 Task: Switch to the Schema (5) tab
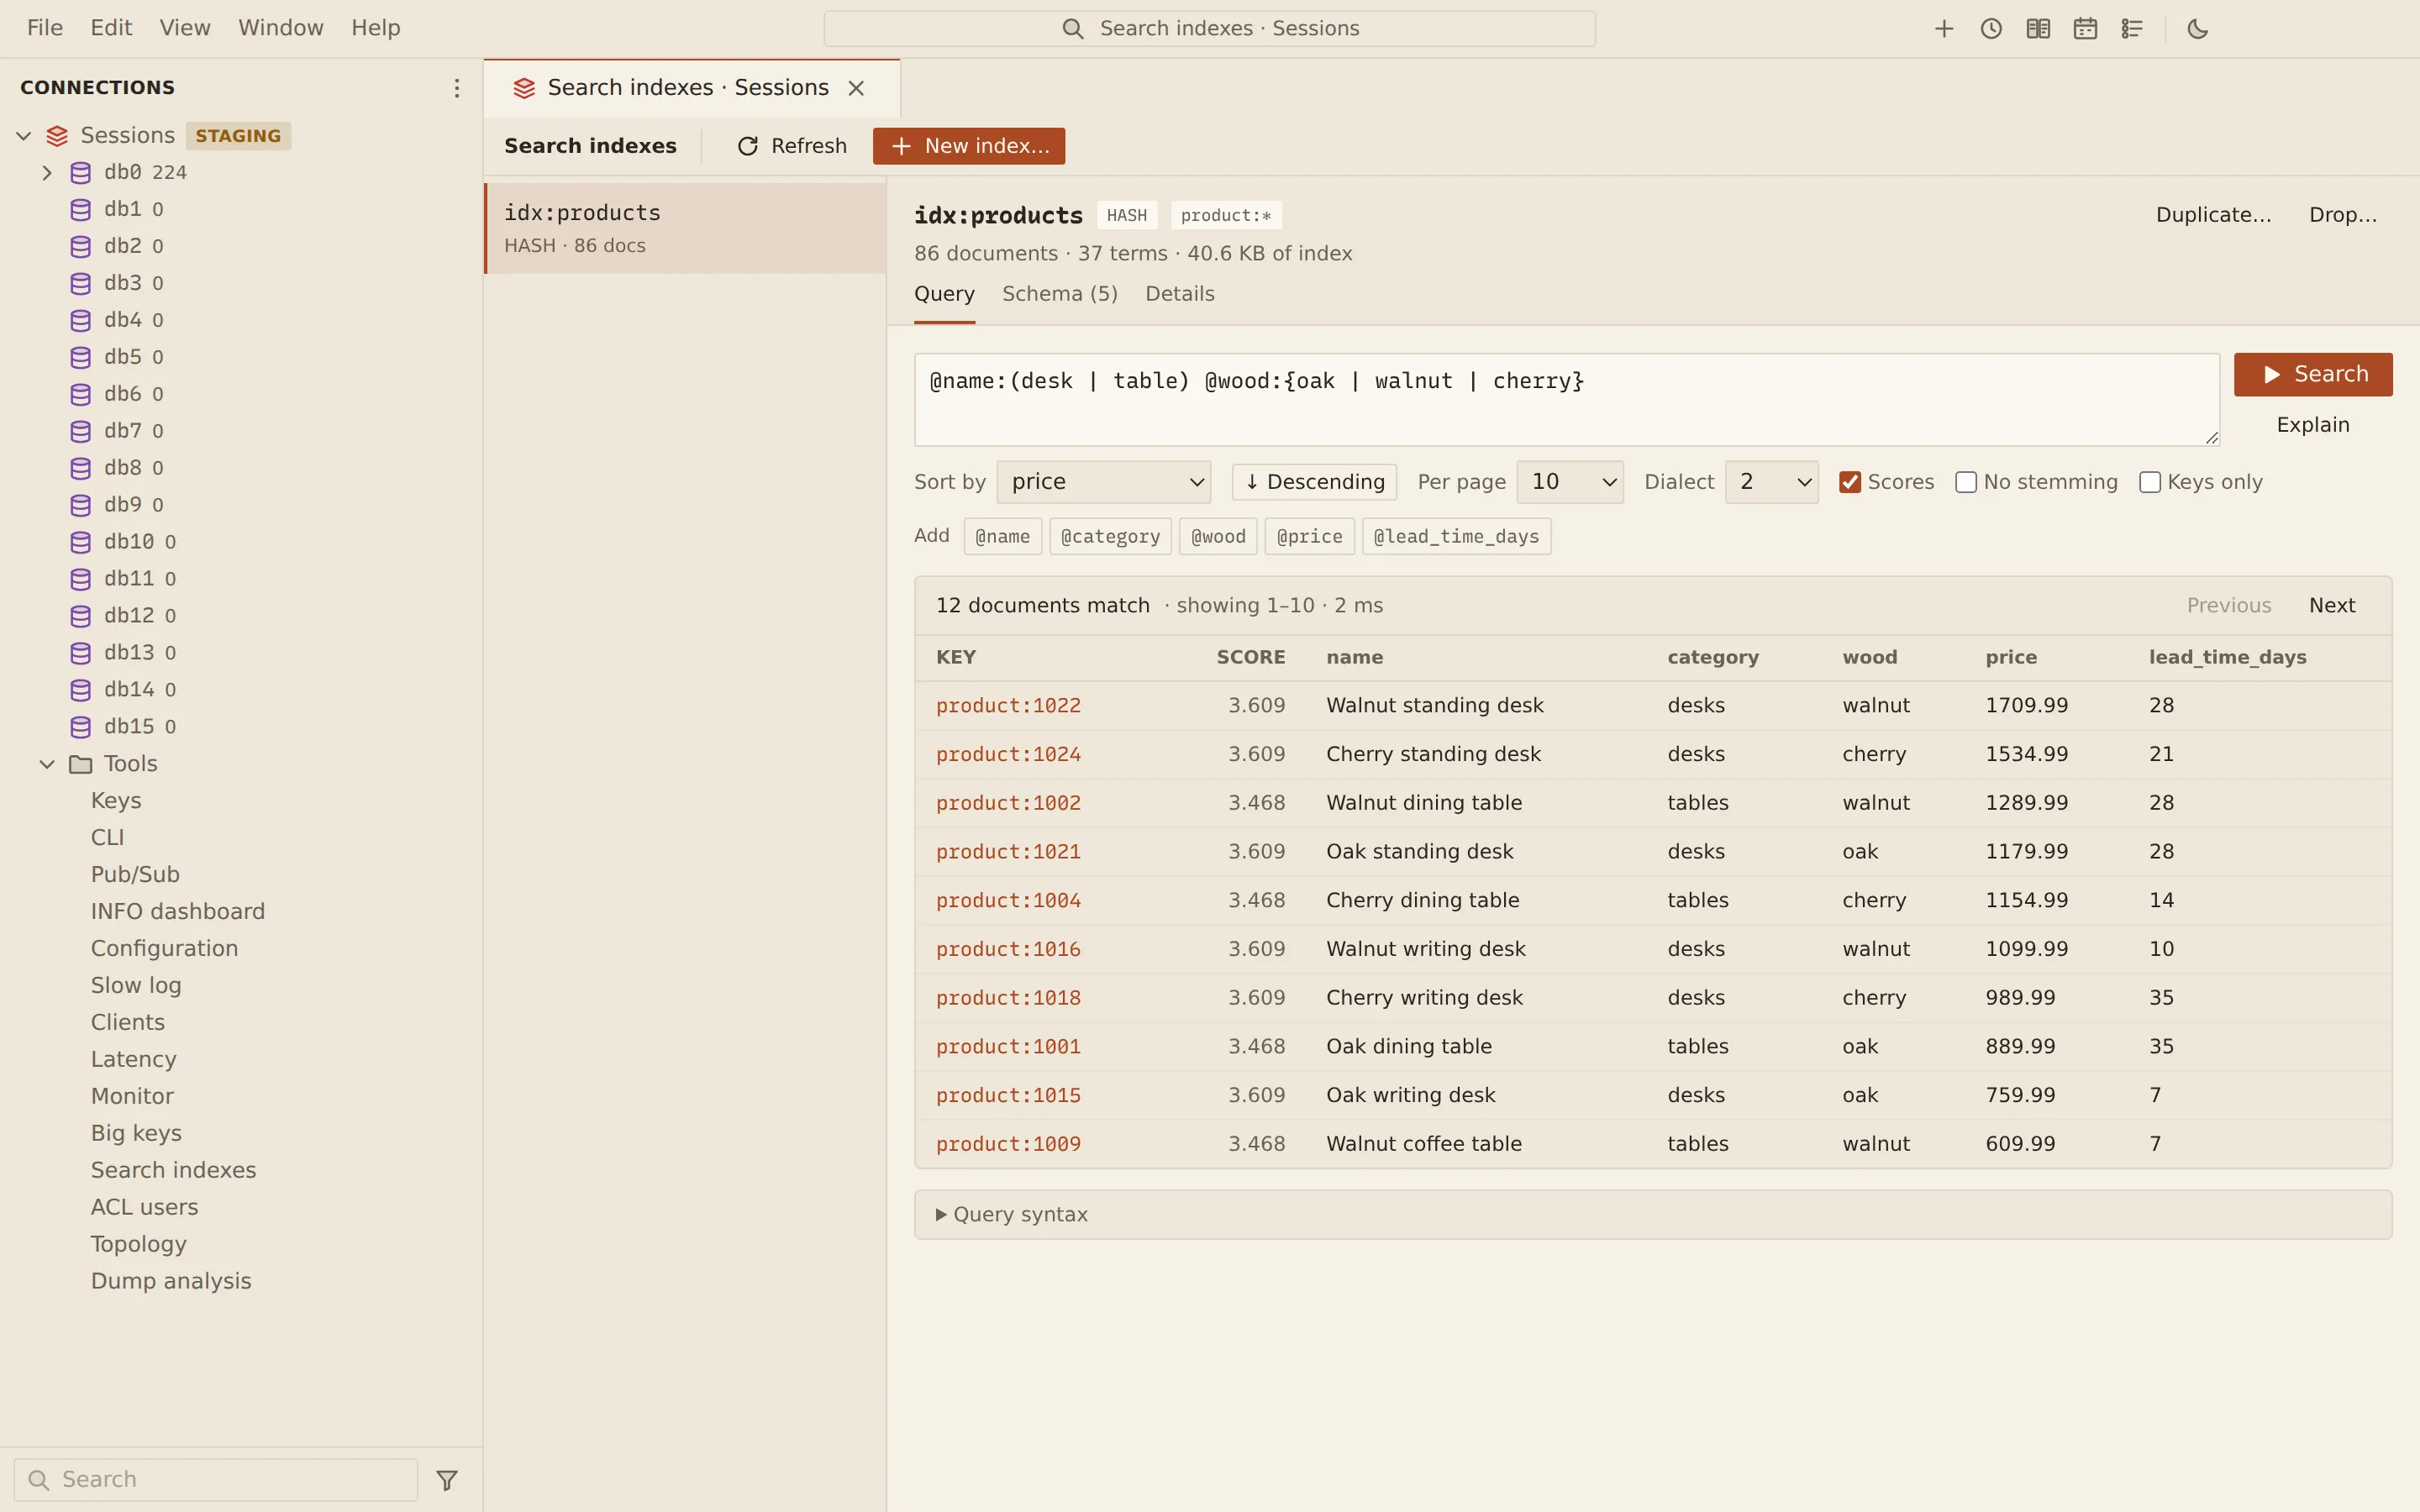(x=1060, y=294)
